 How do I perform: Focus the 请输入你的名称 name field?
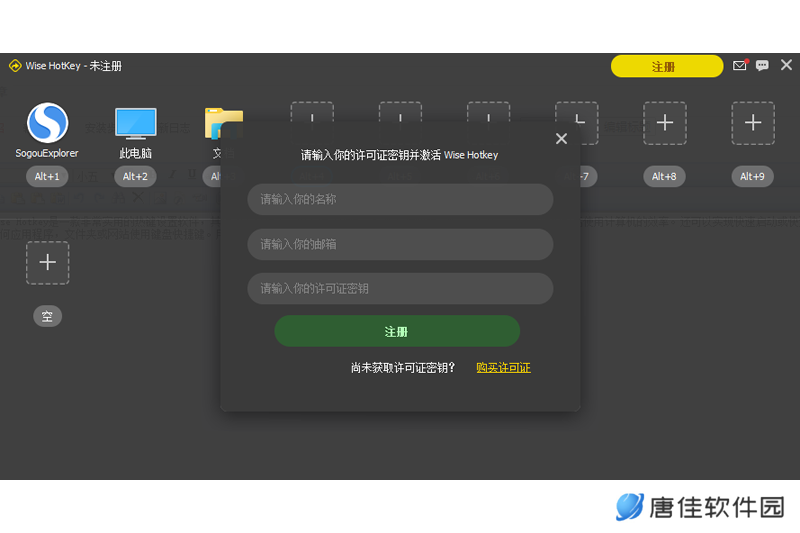tap(400, 199)
